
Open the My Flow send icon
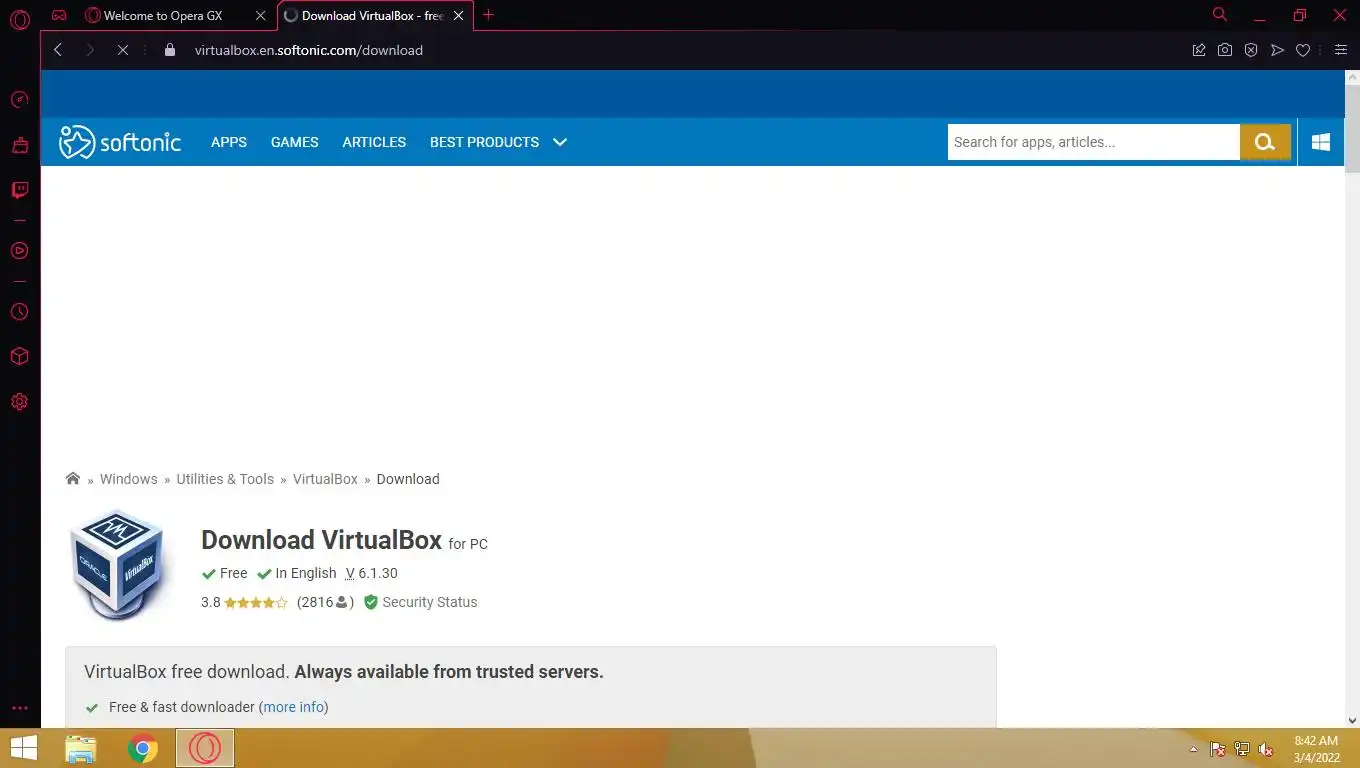click(x=1277, y=50)
